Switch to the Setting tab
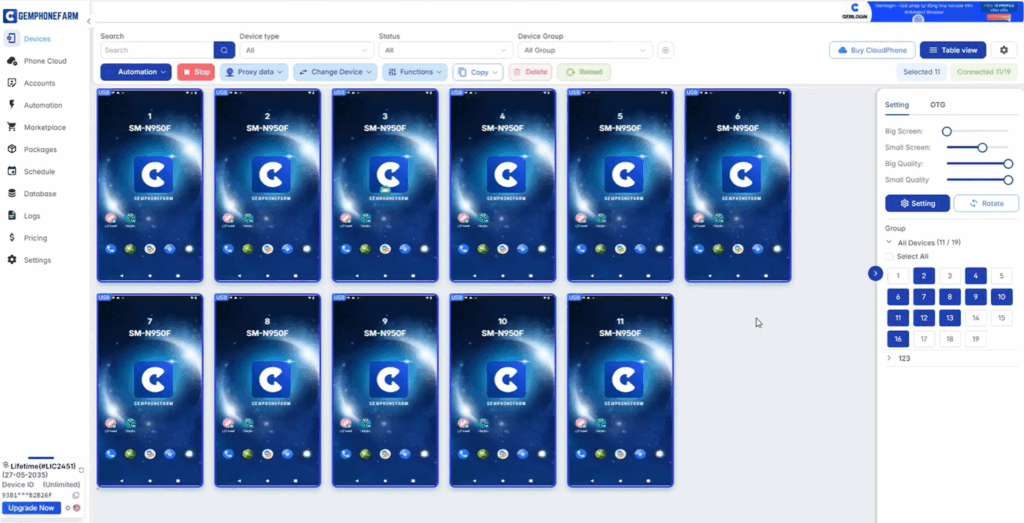The height and width of the screenshot is (523, 1024). point(897,104)
